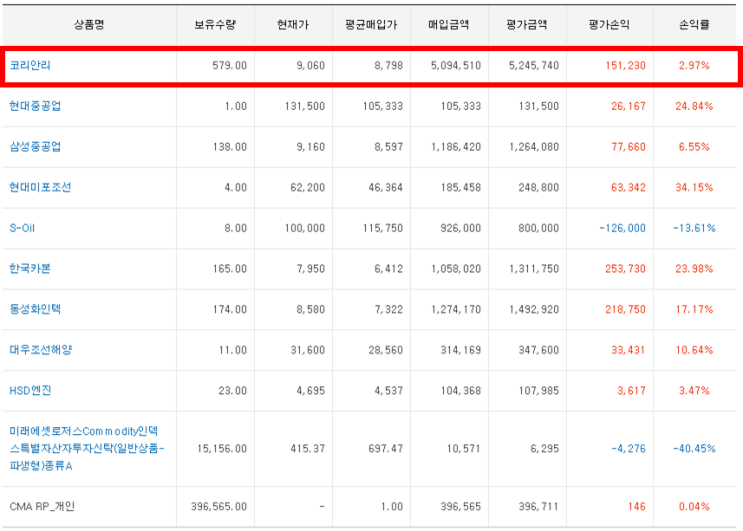Select 한국카본 current price 7,950
The width and height of the screenshot is (743, 531).
point(311,270)
